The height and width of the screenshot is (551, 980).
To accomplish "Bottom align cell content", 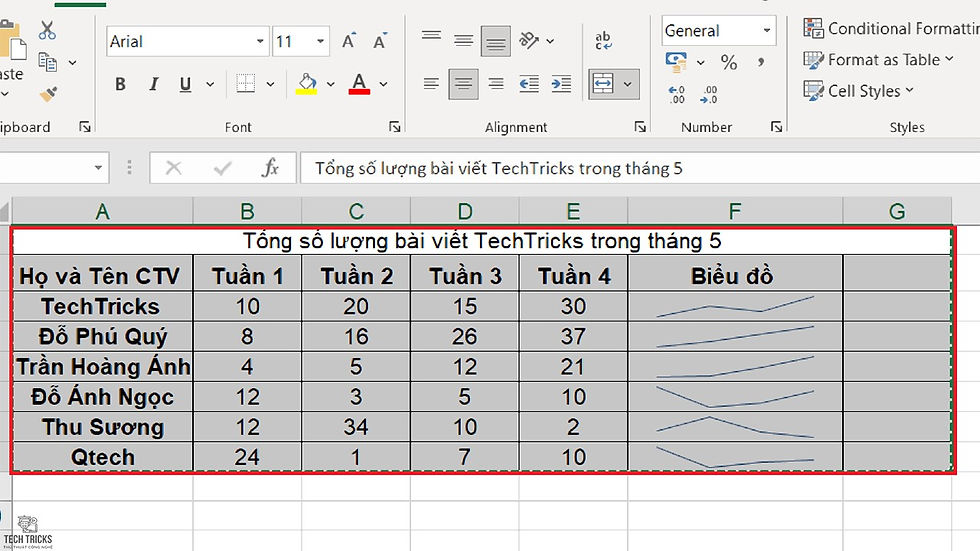I will (x=496, y=41).
